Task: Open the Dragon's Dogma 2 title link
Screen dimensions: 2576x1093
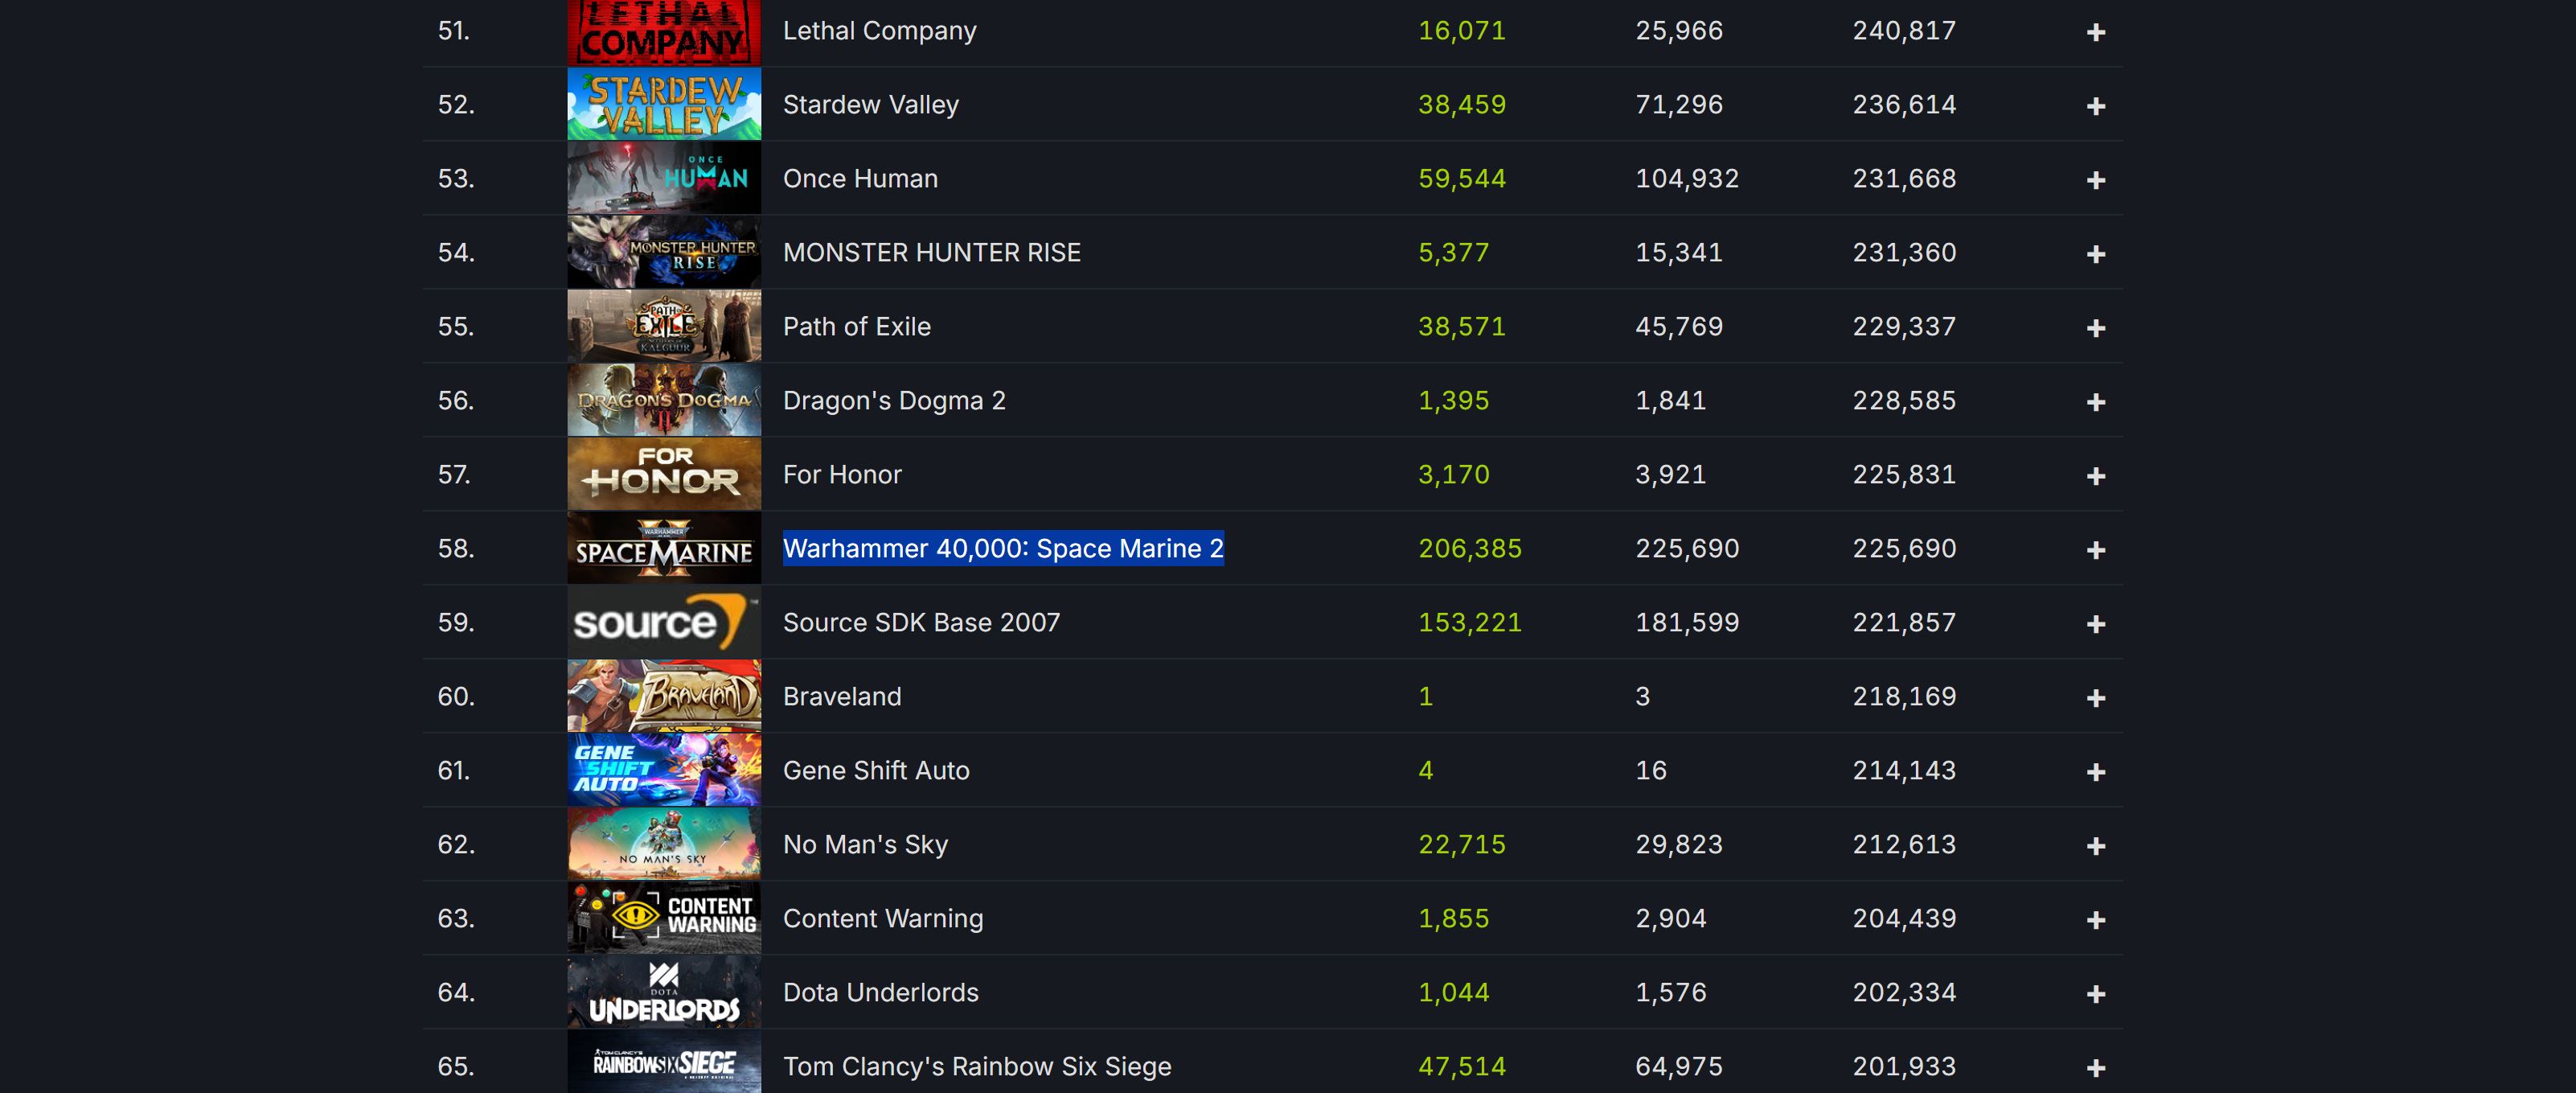Action: (894, 401)
